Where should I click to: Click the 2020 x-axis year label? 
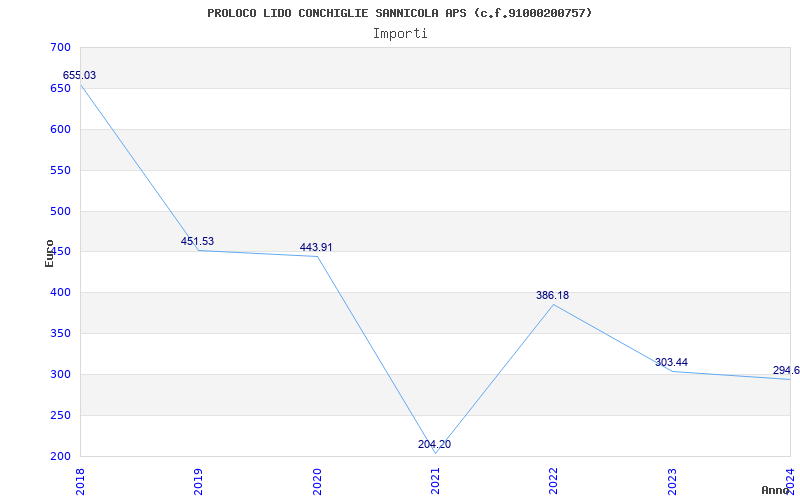point(316,482)
